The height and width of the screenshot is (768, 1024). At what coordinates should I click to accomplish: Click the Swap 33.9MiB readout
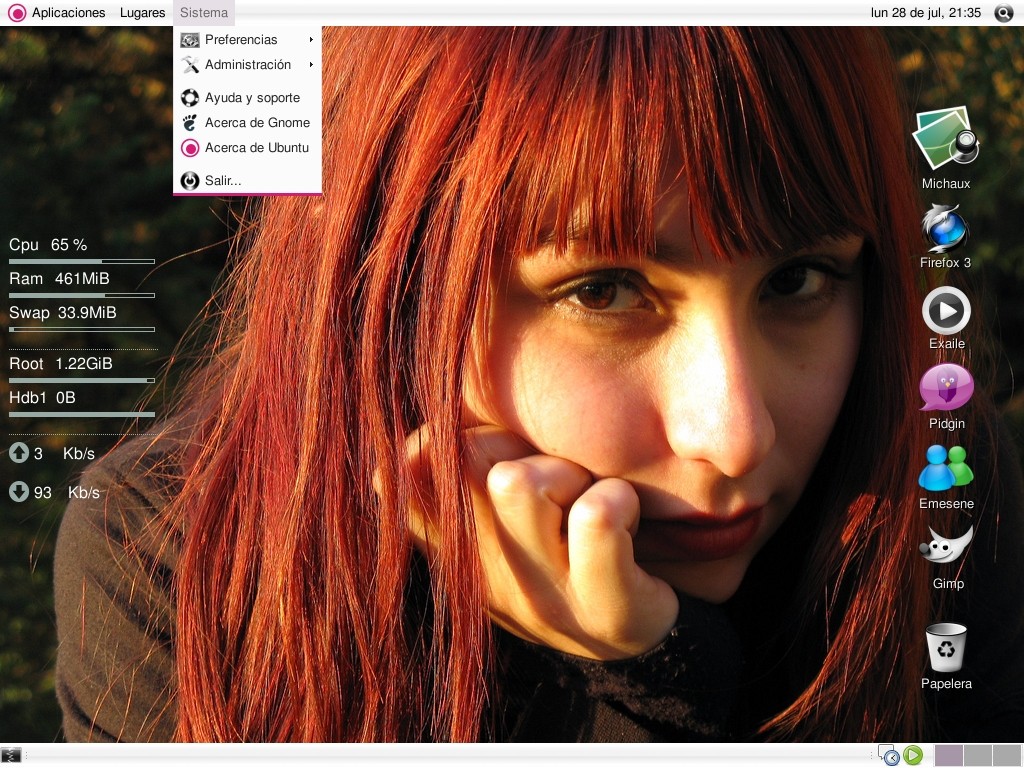63,313
